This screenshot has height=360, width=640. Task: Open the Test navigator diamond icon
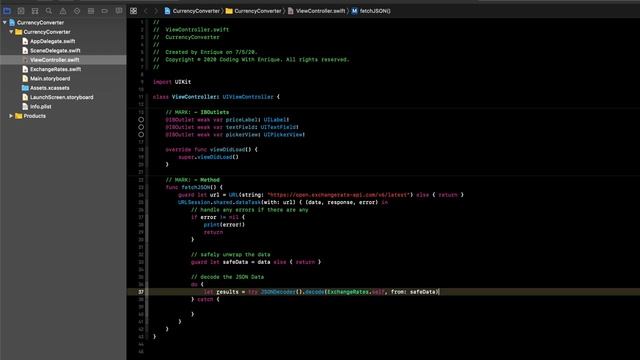pos(77,11)
